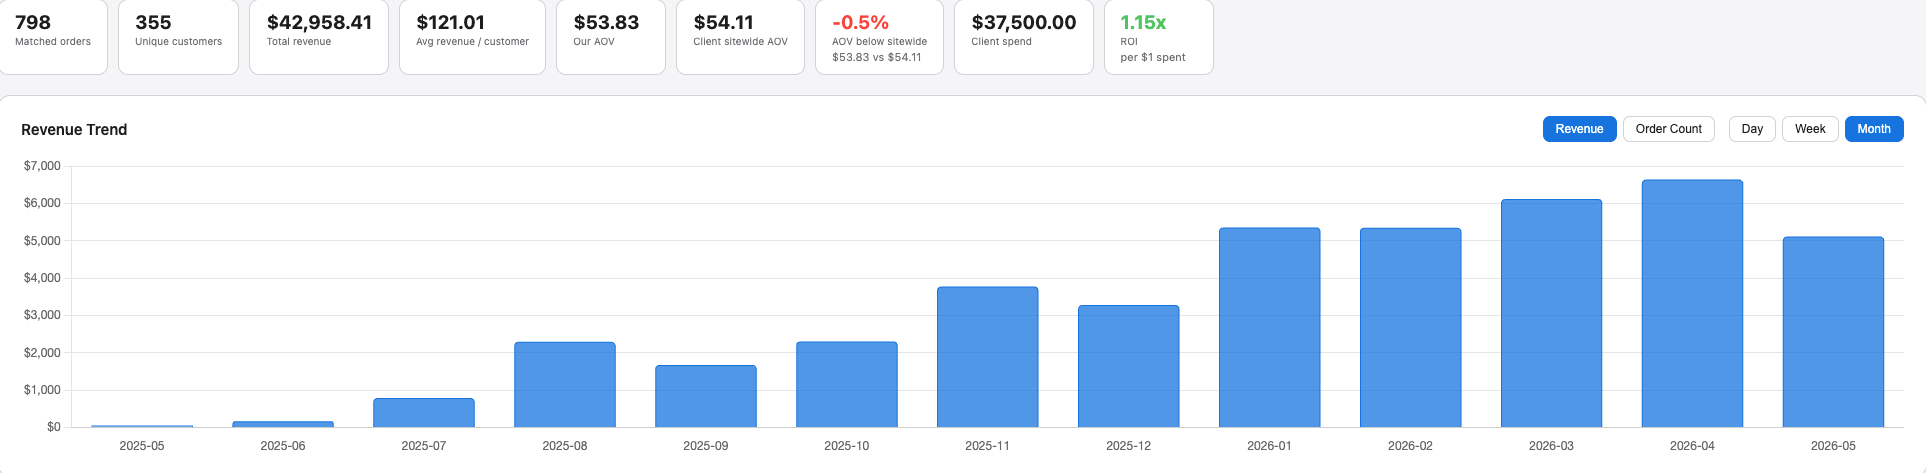
Task: Click the $6,000 y-axis label
Action: 42,203
